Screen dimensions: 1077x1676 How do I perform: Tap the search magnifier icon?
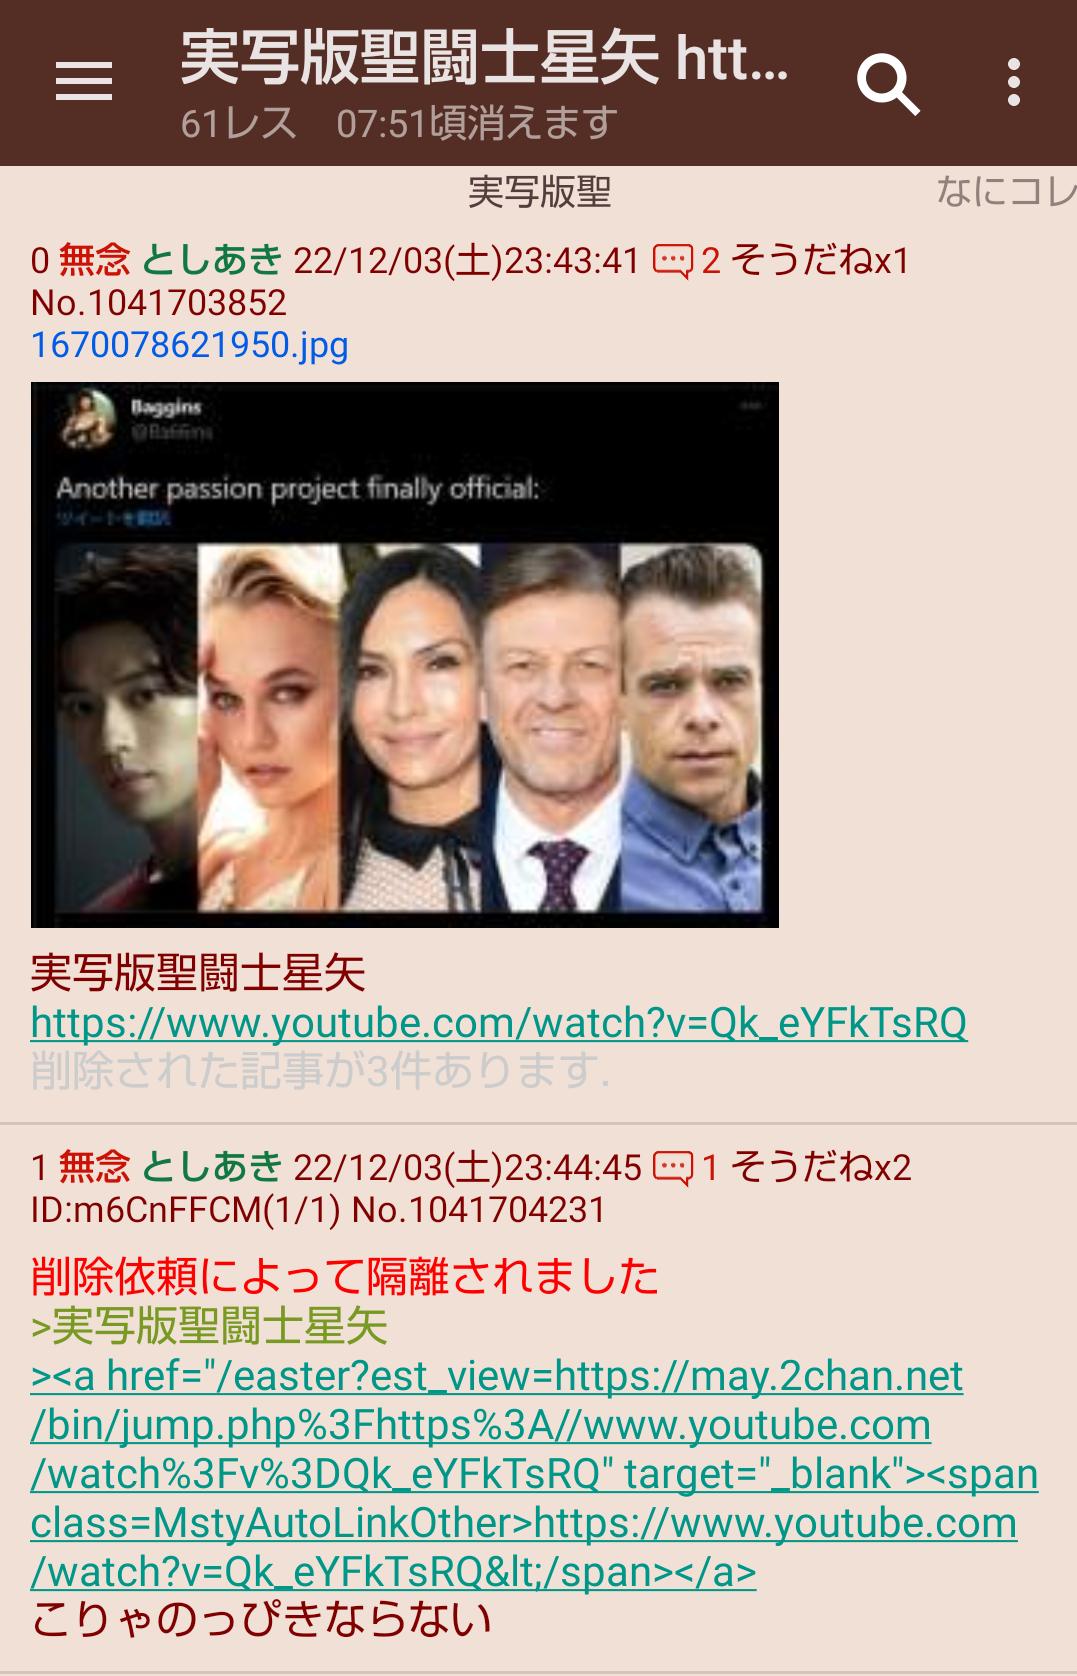coord(888,84)
